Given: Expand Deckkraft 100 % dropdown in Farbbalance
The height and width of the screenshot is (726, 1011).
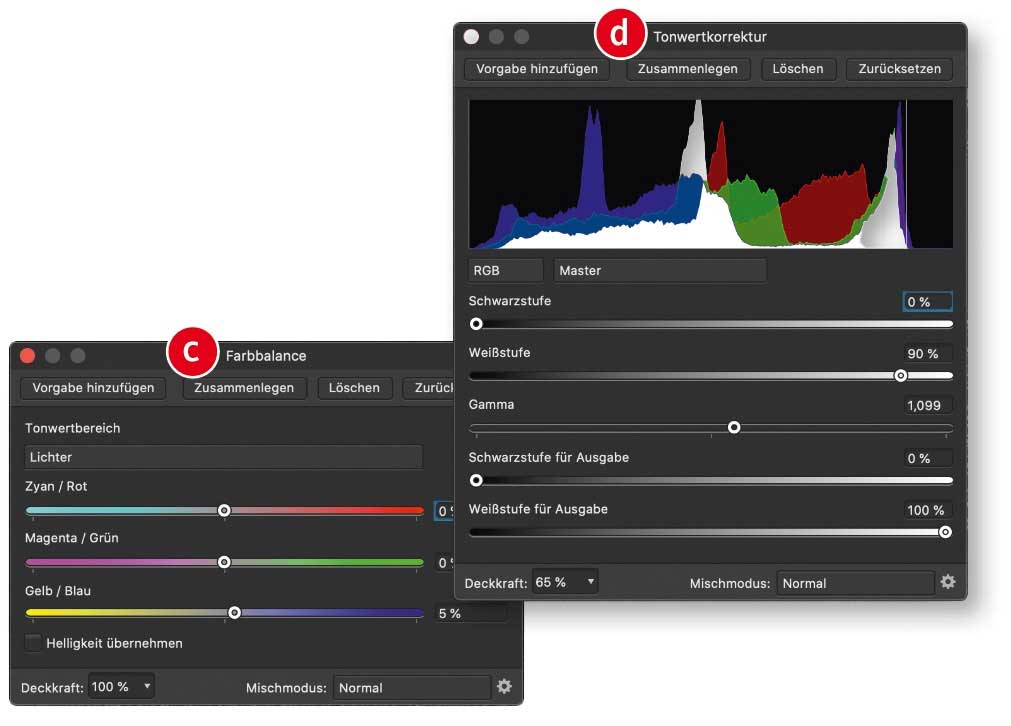Looking at the screenshot, I should [x=121, y=687].
